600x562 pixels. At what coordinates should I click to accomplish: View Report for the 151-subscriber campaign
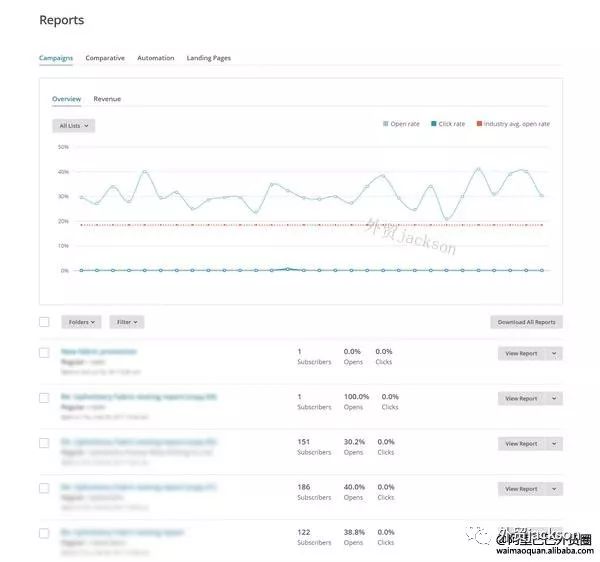pyautogui.click(x=521, y=443)
